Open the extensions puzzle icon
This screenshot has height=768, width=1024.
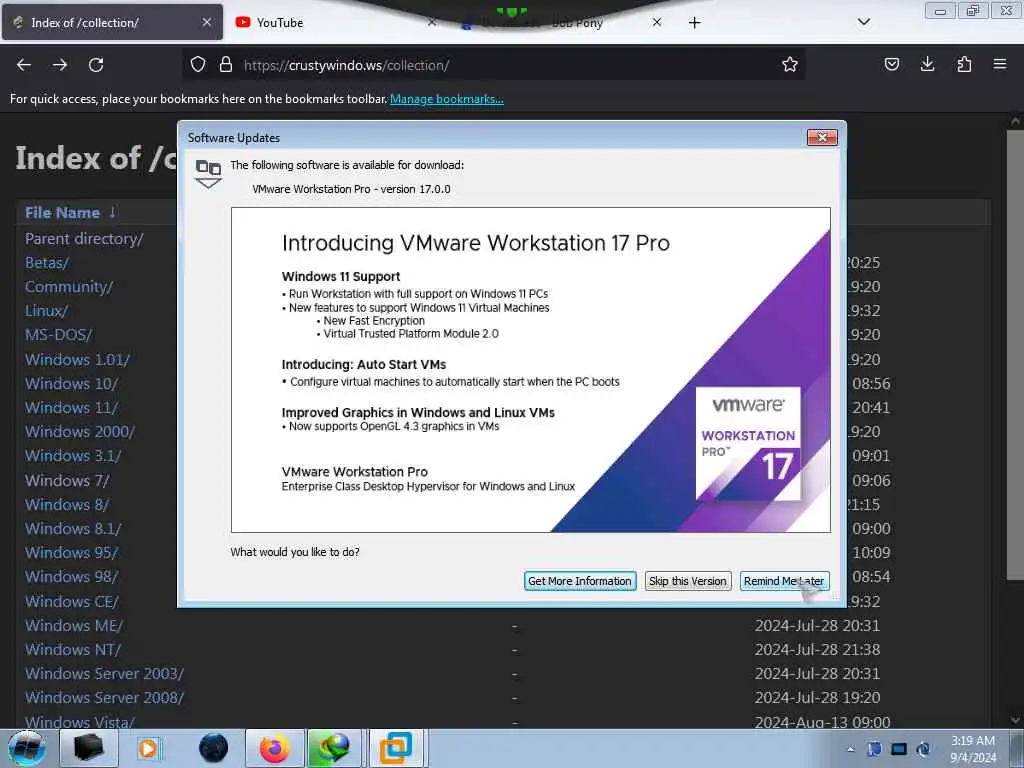pos(964,64)
